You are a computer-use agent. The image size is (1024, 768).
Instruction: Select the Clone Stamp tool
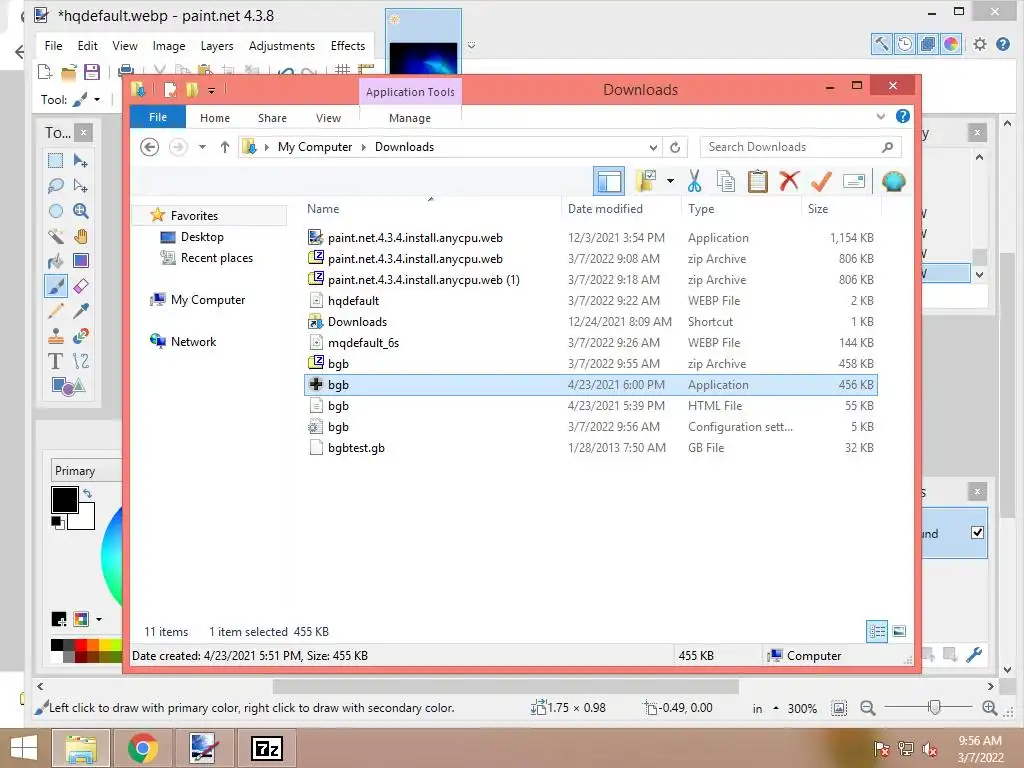[x=56, y=336]
